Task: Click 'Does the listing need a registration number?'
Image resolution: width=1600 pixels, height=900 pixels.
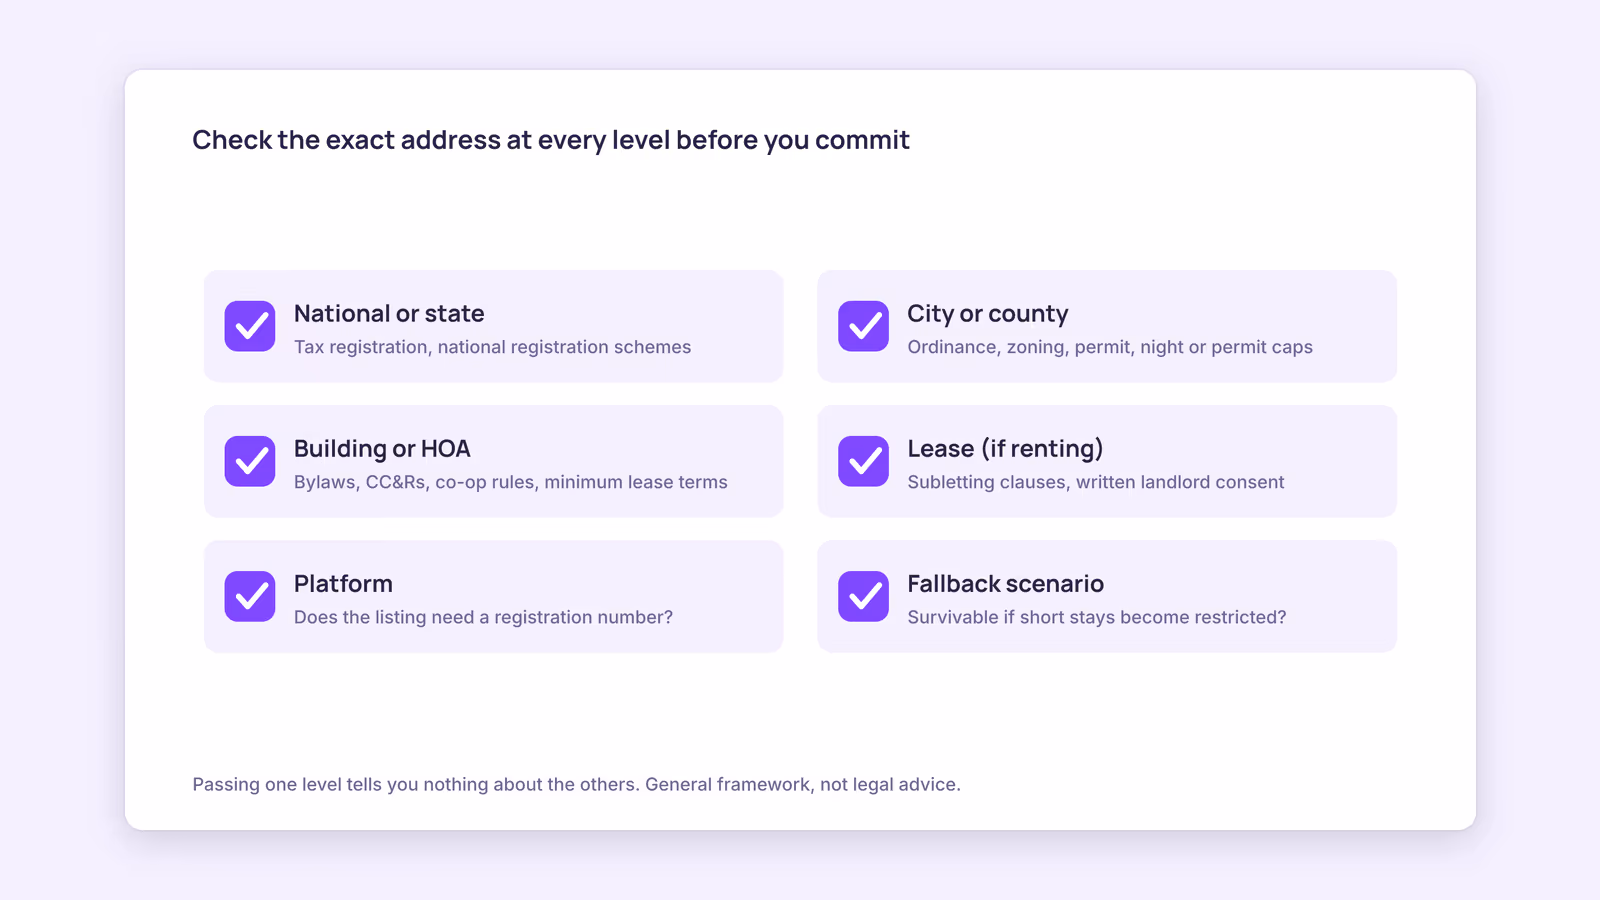Action: (483, 617)
